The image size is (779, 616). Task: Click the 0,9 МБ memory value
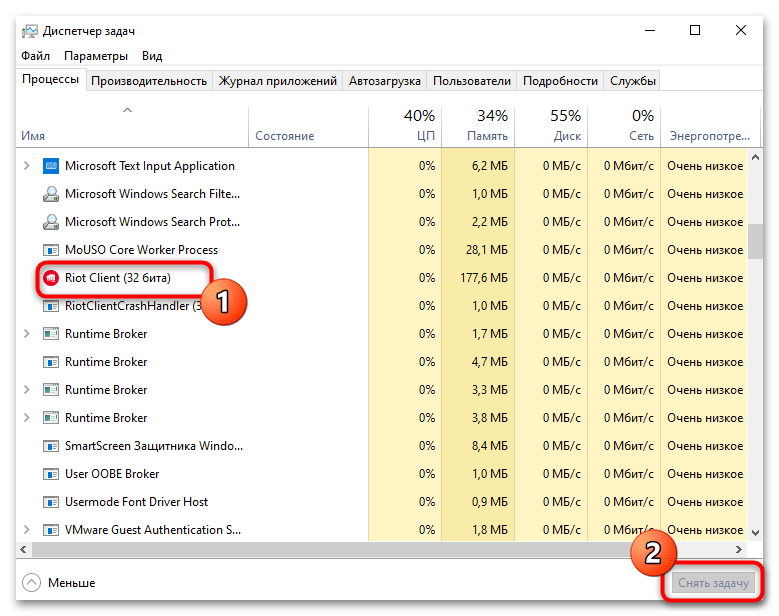pyautogui.click(x=490, y=502)
